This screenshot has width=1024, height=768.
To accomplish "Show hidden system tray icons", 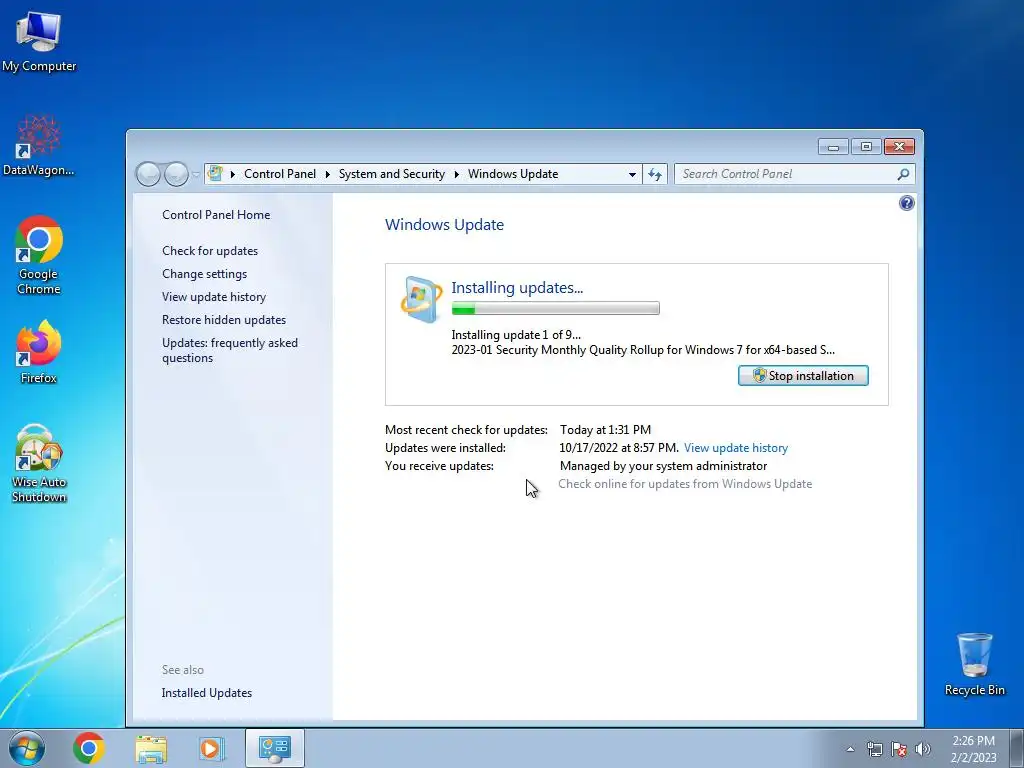I will pyautogui.click(x=850, y=749).
